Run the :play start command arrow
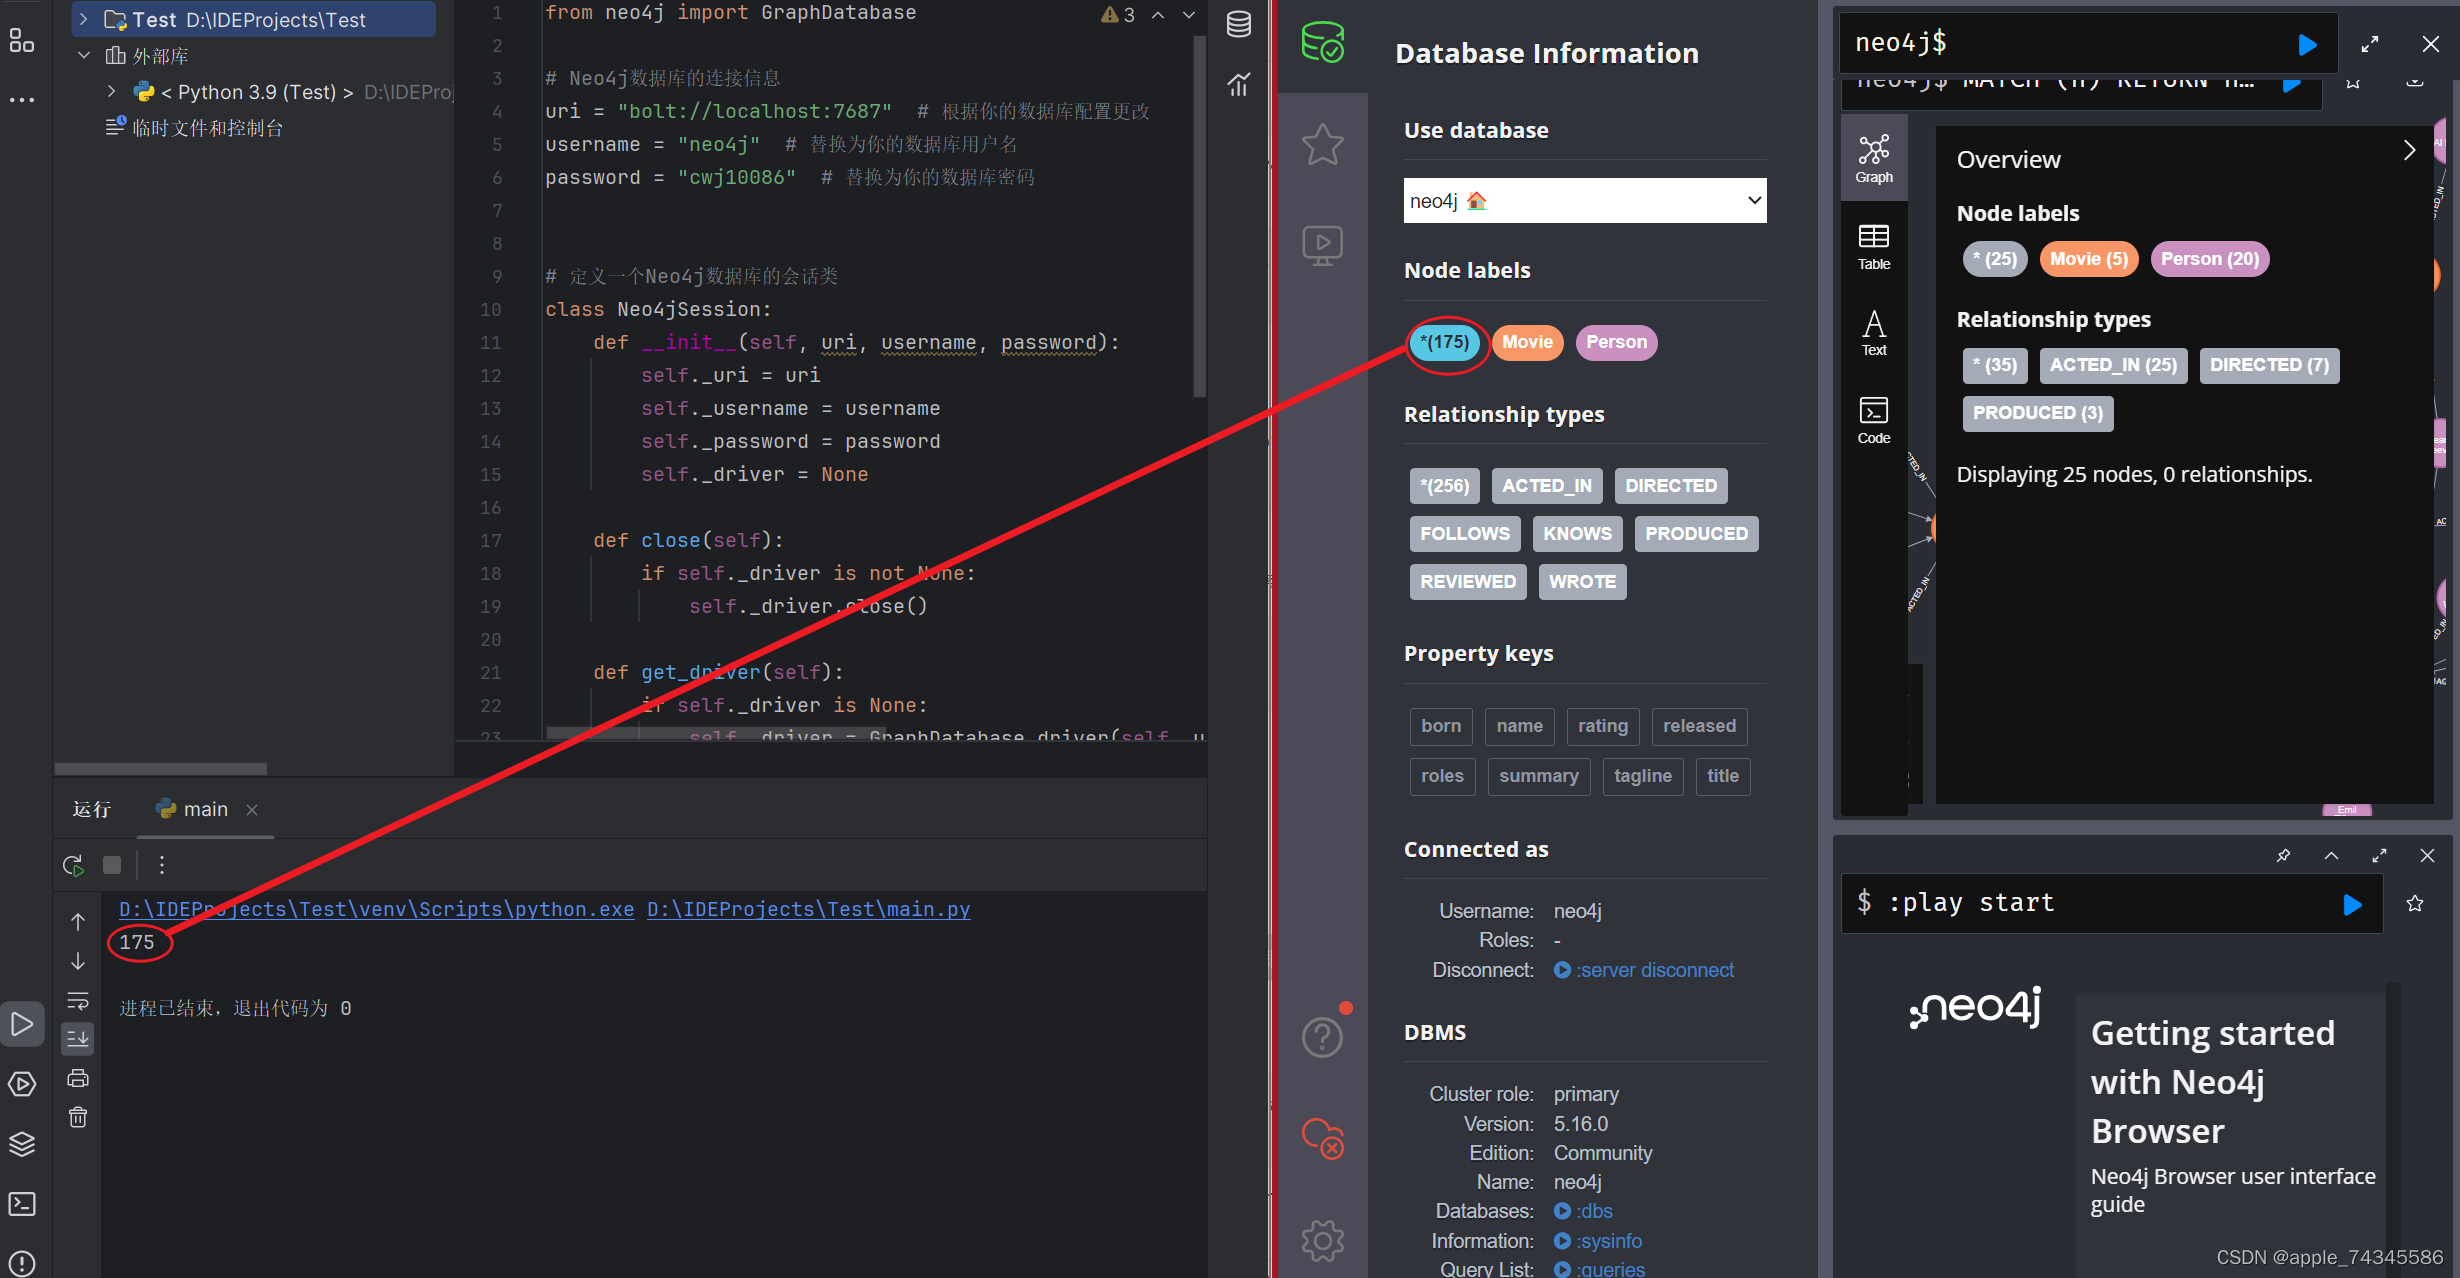The image size is (2460, 1278). pos(2352,904)
